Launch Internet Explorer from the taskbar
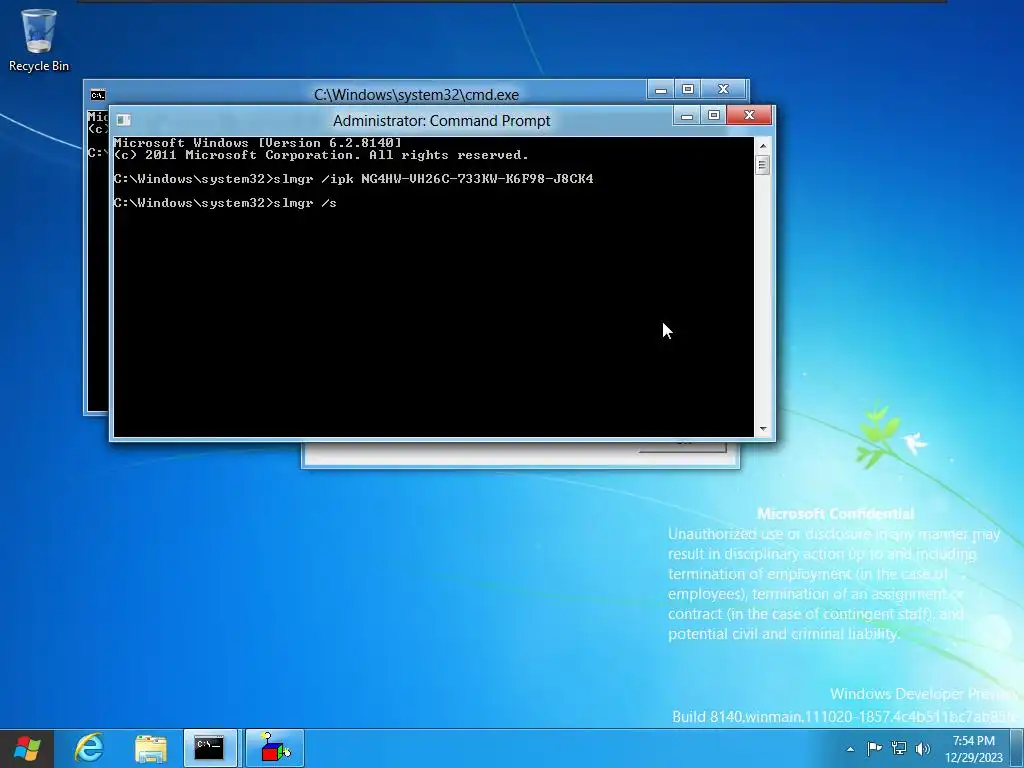1024x768 pixels. pos(89,748)
